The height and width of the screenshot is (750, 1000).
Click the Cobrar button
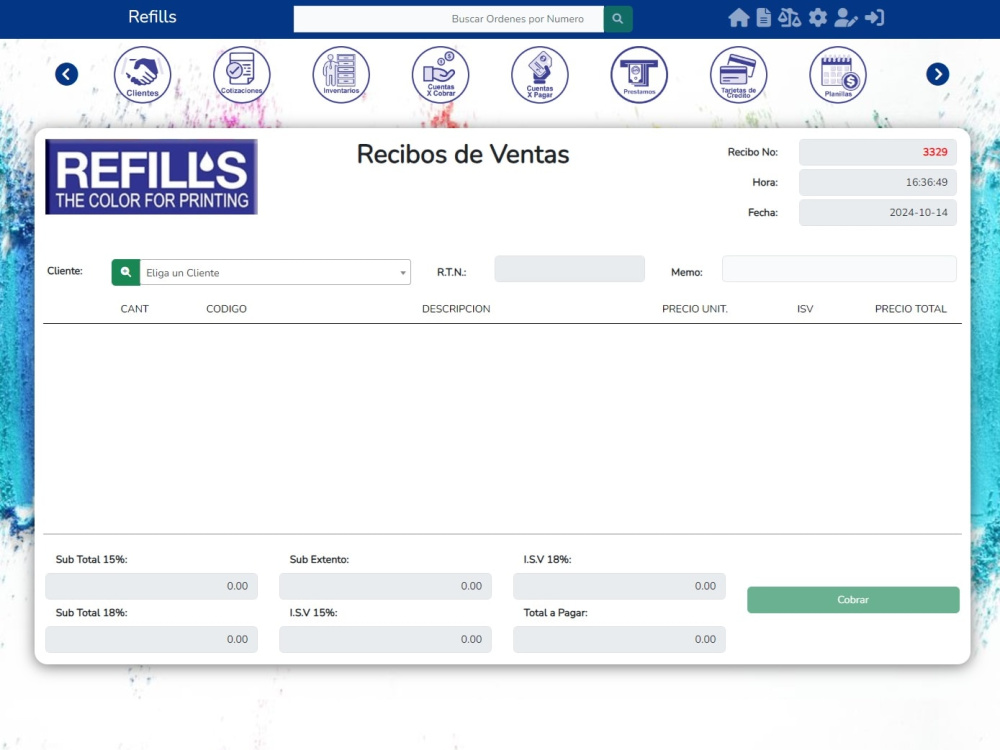[853, 599]
